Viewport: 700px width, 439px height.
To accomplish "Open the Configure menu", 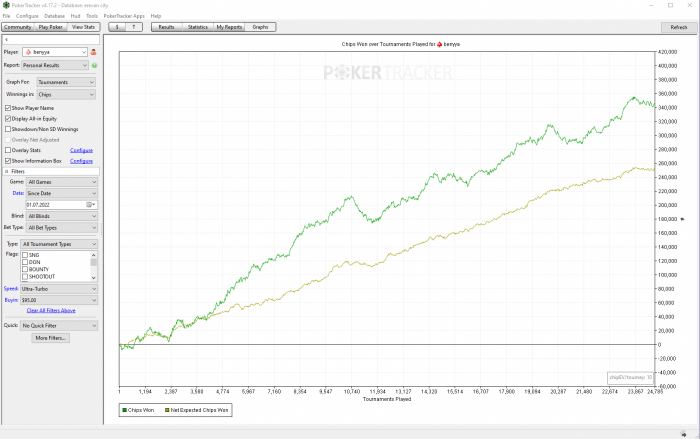I will [x=27, y=16].
